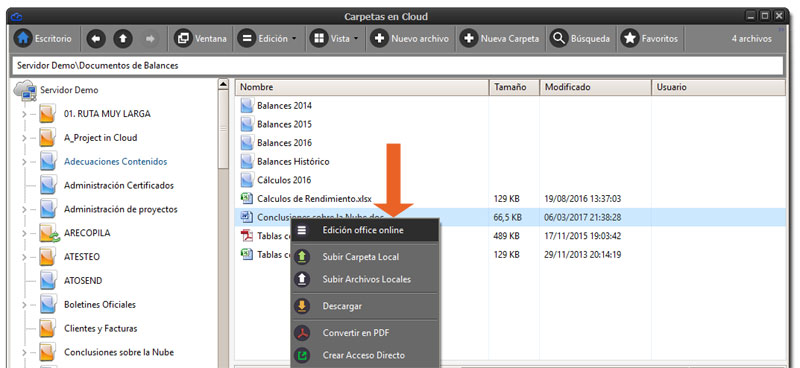This screenshot has height=368, width=800.
Task: Create a Nuevo archivo
Action: pyautogui.click(x=410, y=38)
